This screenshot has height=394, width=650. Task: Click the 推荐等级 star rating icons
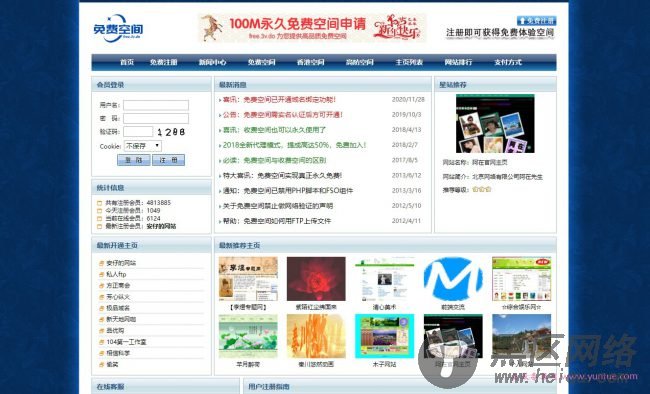(482, 190)
